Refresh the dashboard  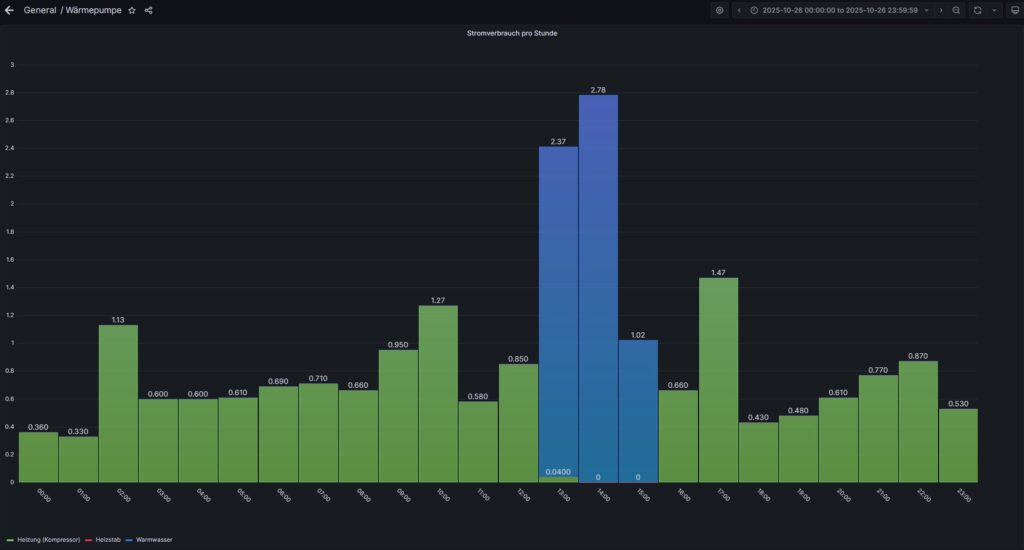(978, 10)
